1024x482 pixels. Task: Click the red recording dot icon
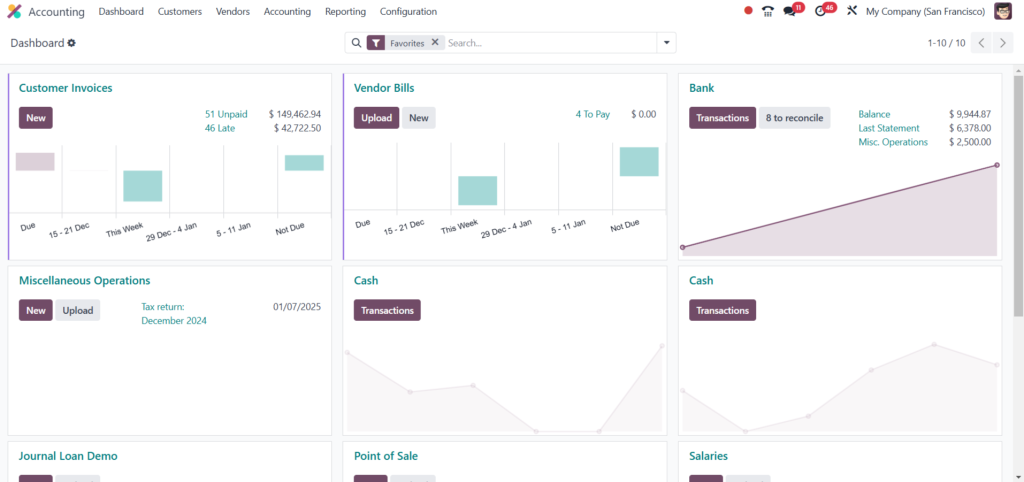point(748,11)
